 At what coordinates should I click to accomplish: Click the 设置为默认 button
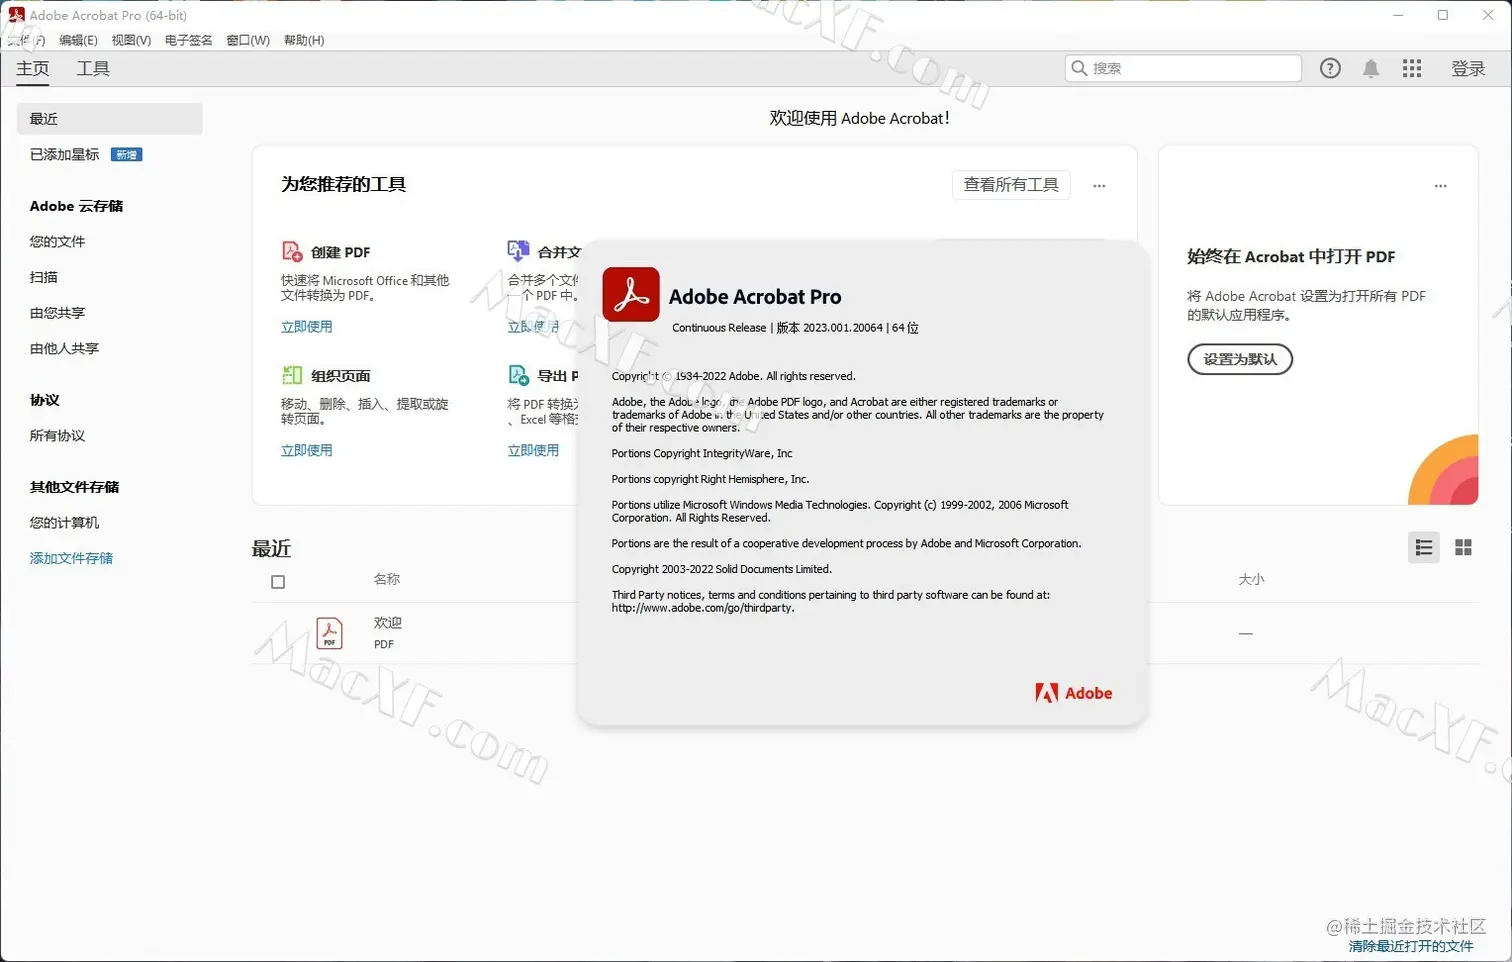(x=1240, y=359)
